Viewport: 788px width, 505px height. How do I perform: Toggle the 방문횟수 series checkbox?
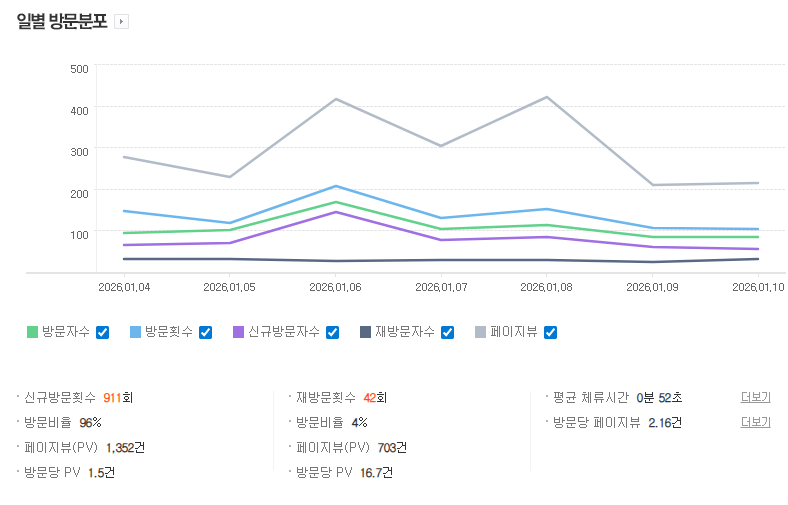point(205,332)
